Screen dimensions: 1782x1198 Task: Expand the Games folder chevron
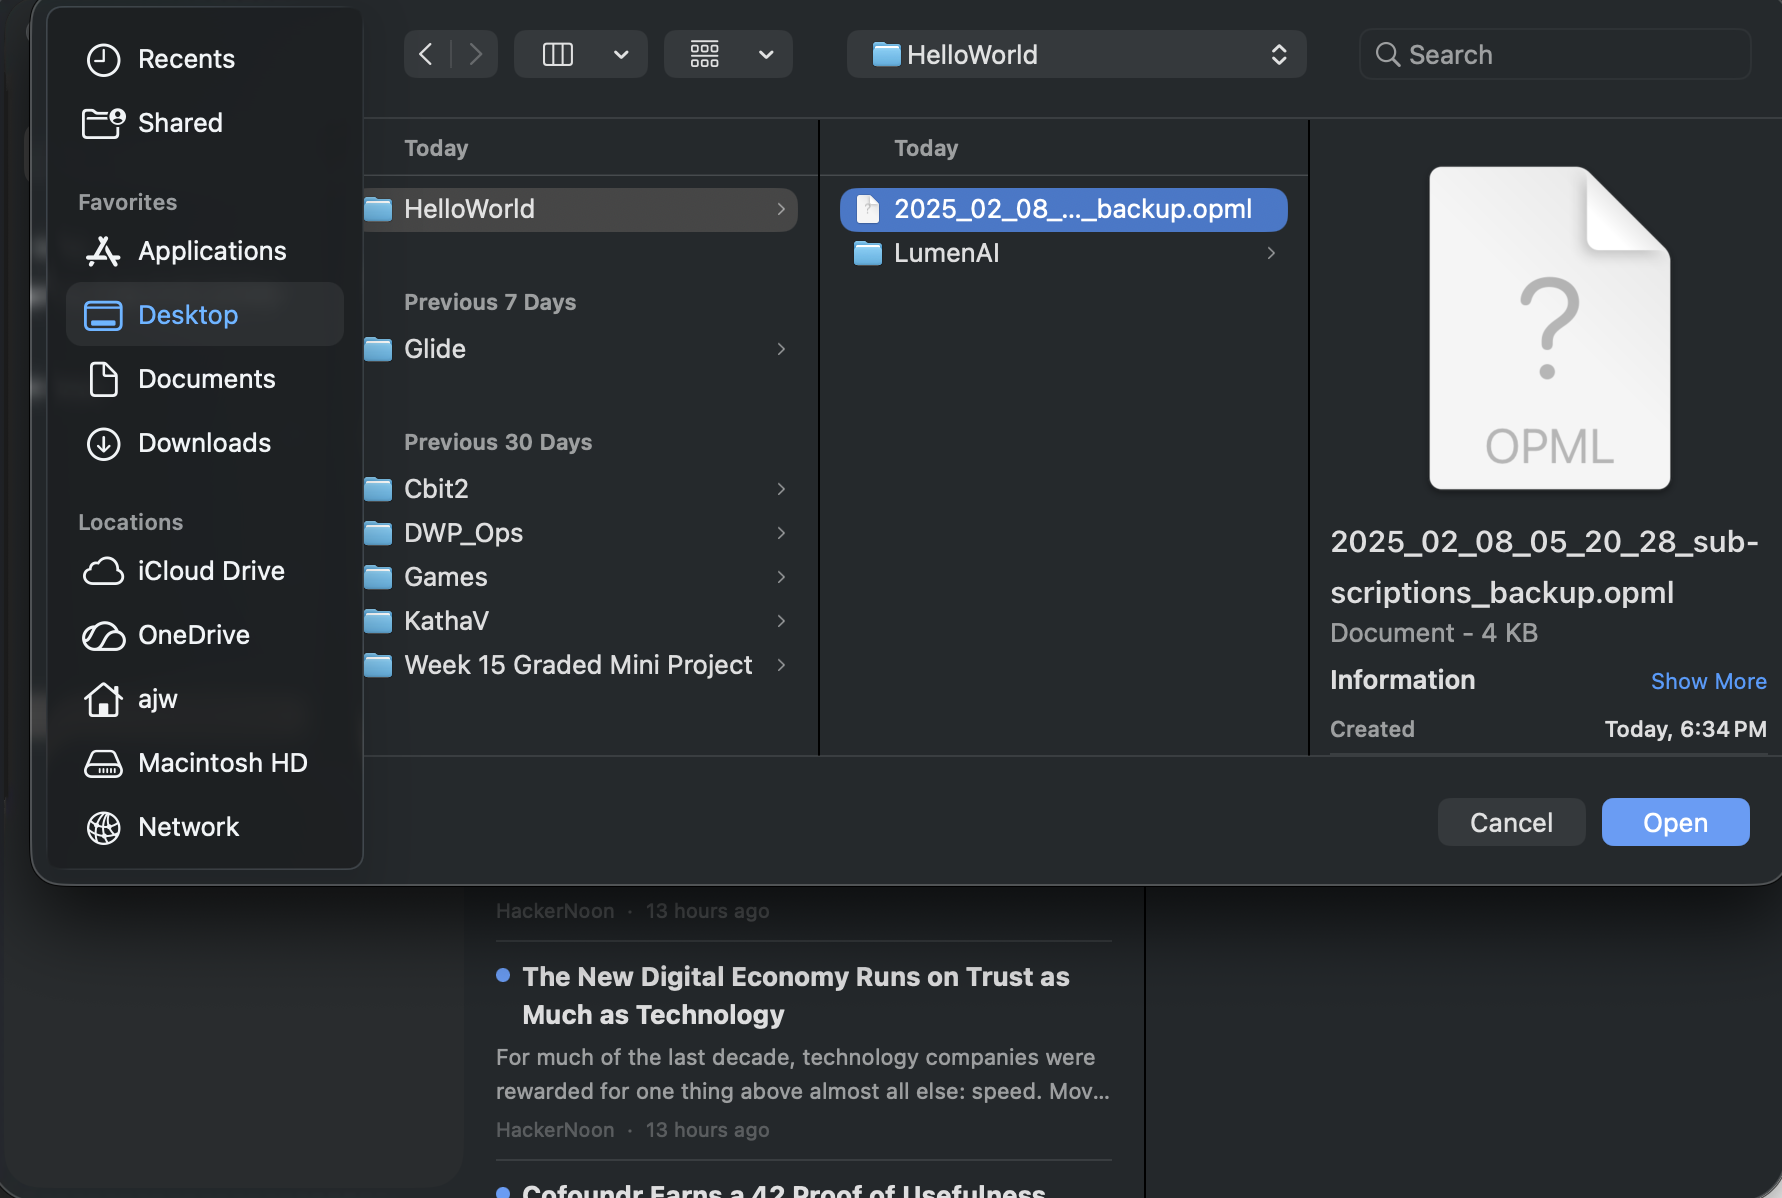781,577
